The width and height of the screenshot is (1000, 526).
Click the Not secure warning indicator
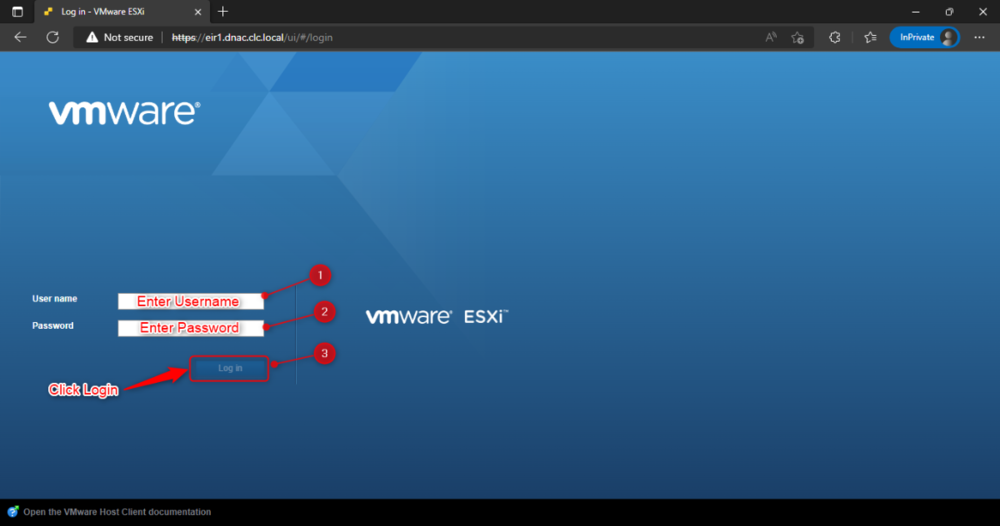[x=120, y=38]
